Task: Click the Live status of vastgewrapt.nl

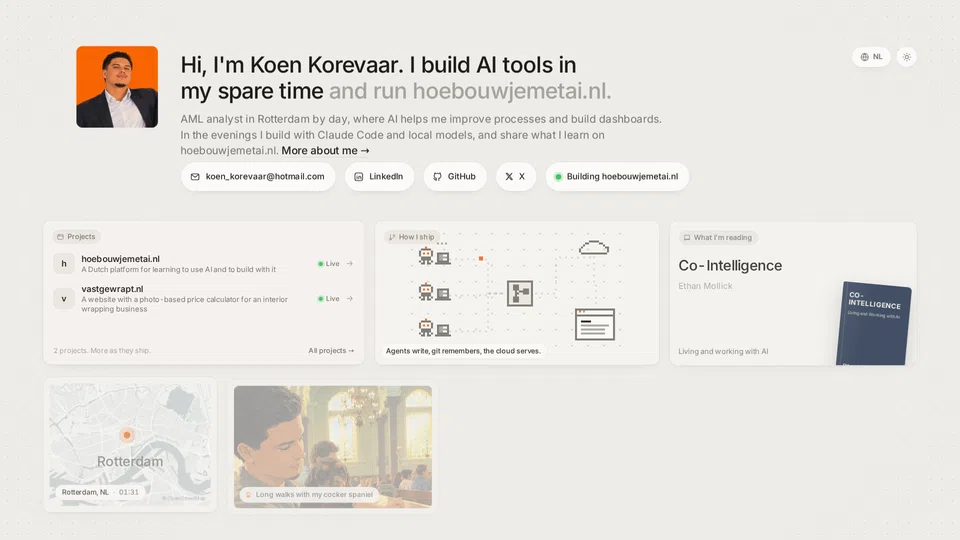Action: [328, 299]
